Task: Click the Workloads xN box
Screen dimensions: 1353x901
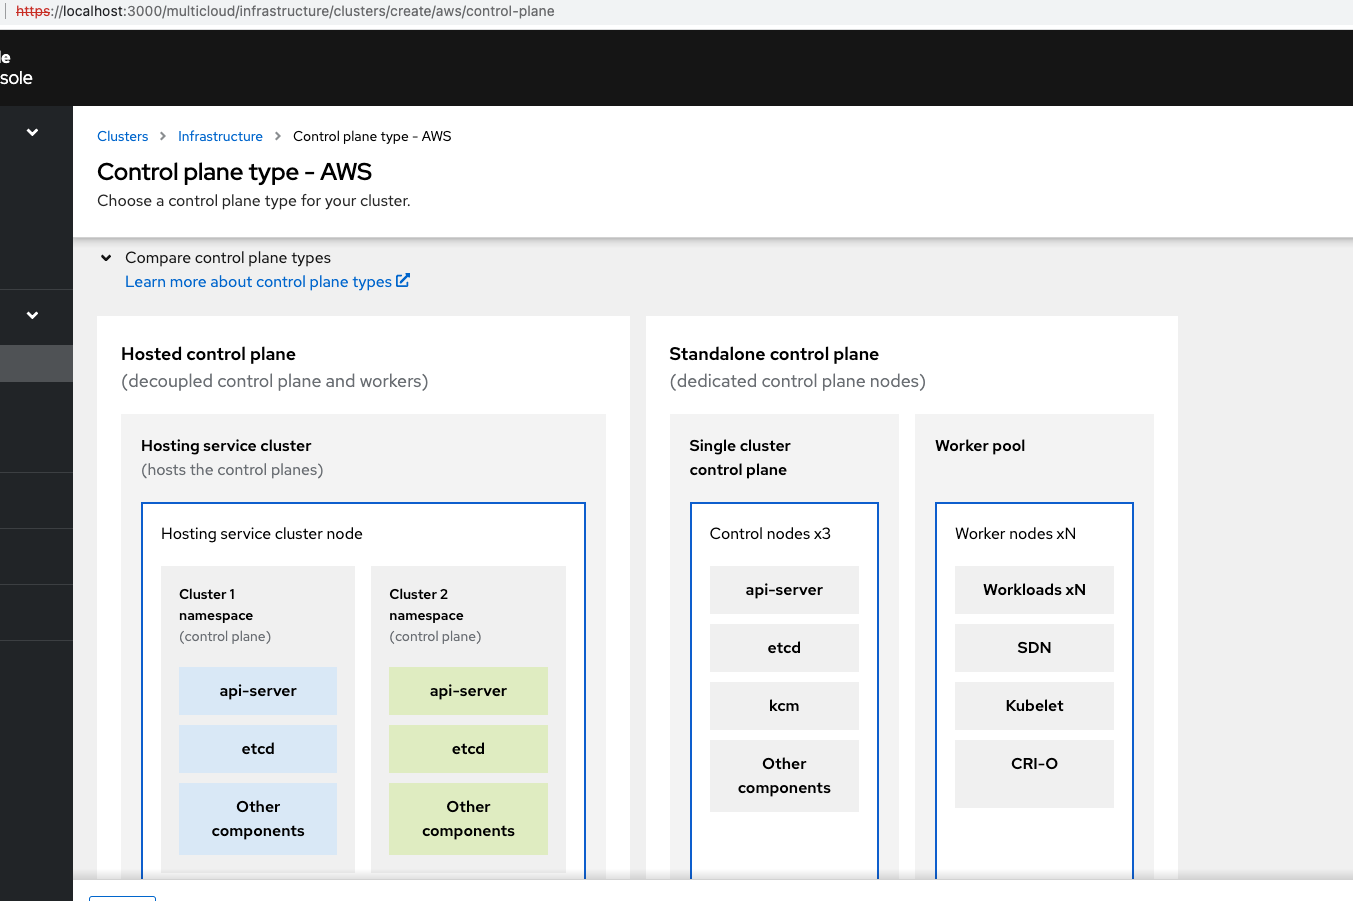Action: click(x=1034, y=590)
